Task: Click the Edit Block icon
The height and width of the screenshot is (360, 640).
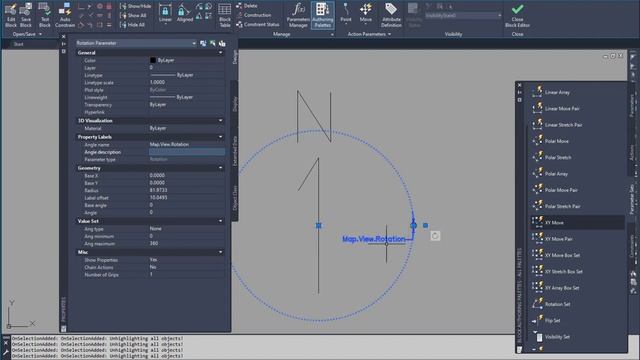Action: 11,15
